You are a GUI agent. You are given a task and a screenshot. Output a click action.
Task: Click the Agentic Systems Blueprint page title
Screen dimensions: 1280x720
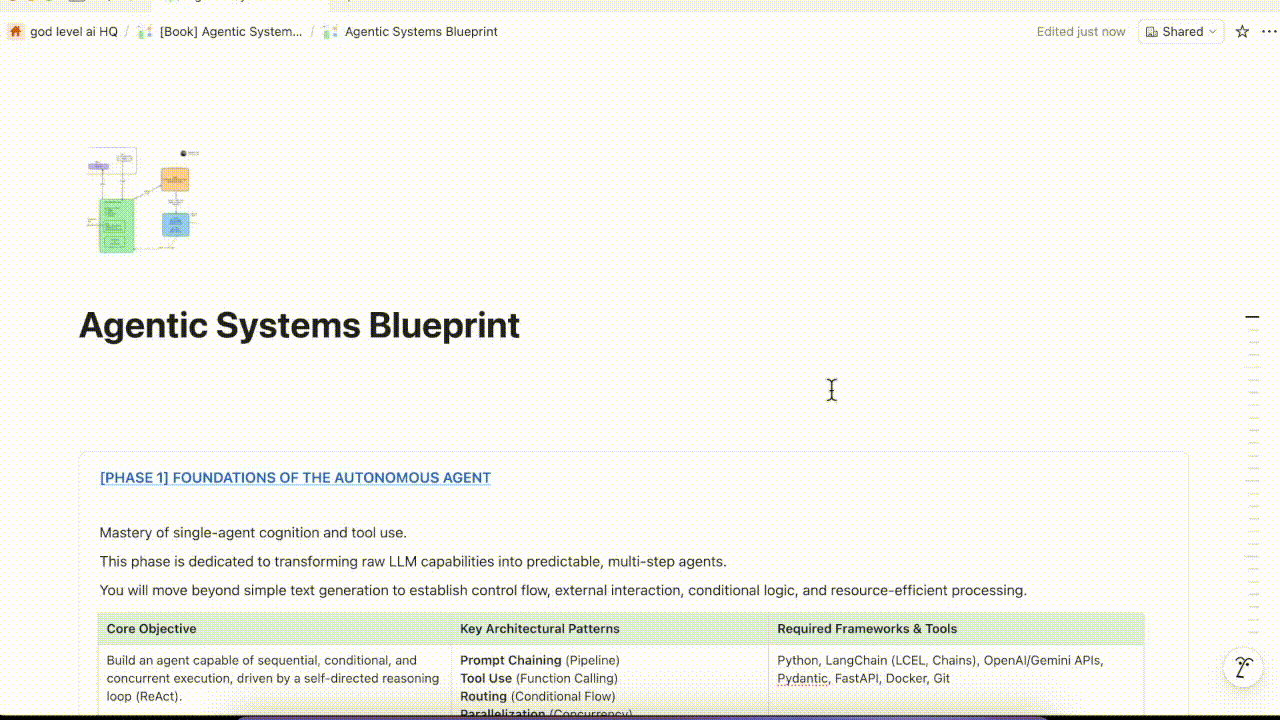point(298,325)
